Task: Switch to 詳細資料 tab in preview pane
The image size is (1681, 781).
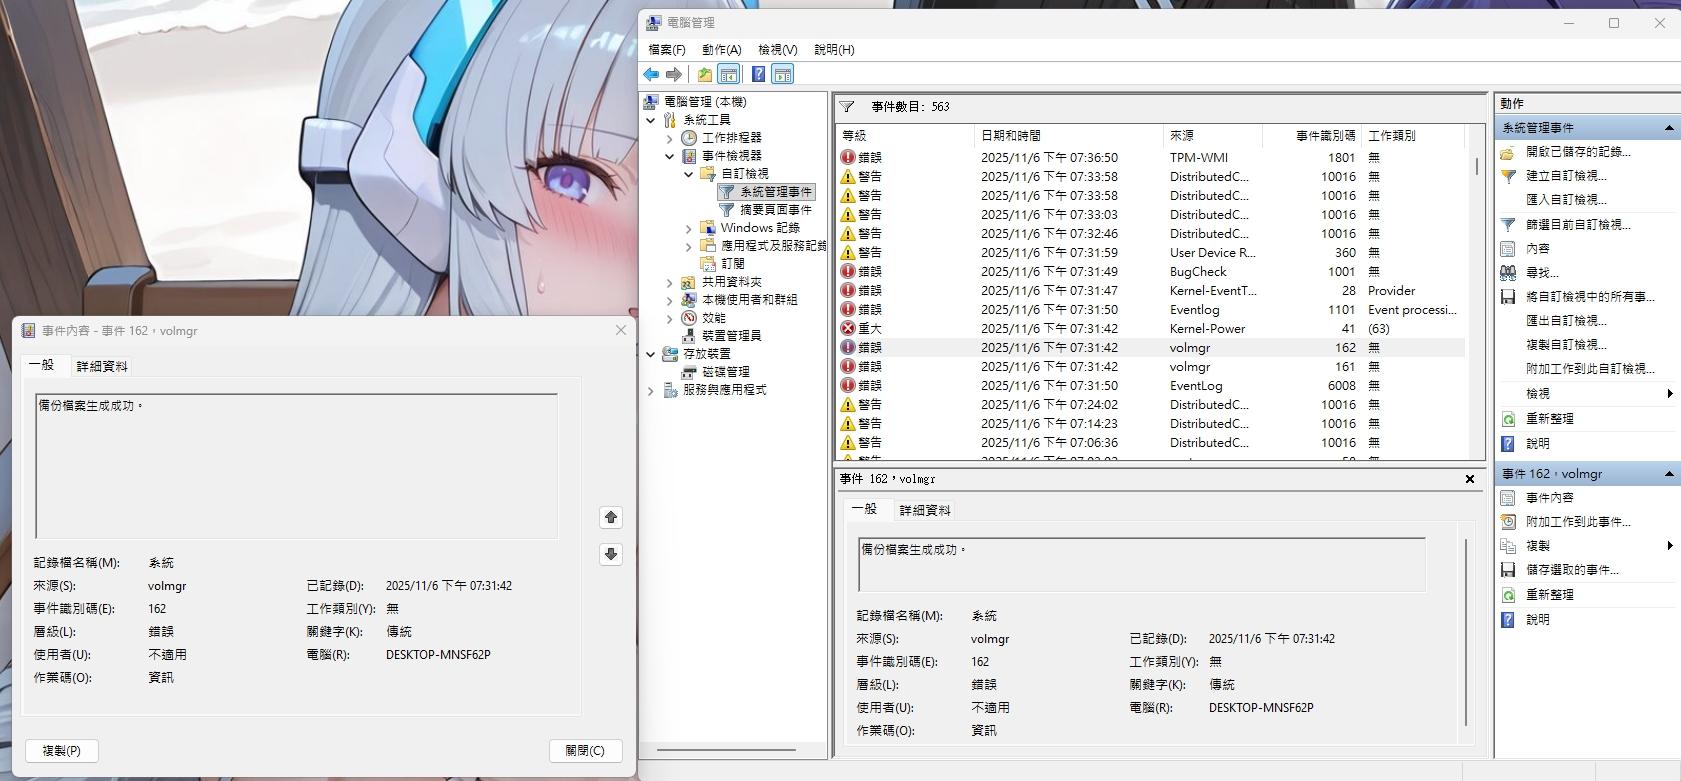Action: (x=925, y=510)
